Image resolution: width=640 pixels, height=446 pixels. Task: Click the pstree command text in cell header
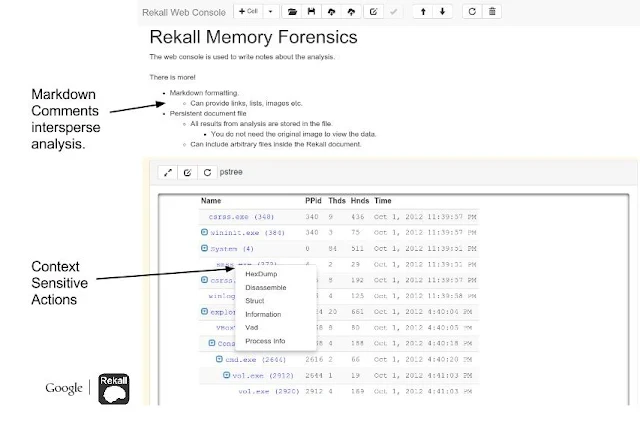click(231, 172)
